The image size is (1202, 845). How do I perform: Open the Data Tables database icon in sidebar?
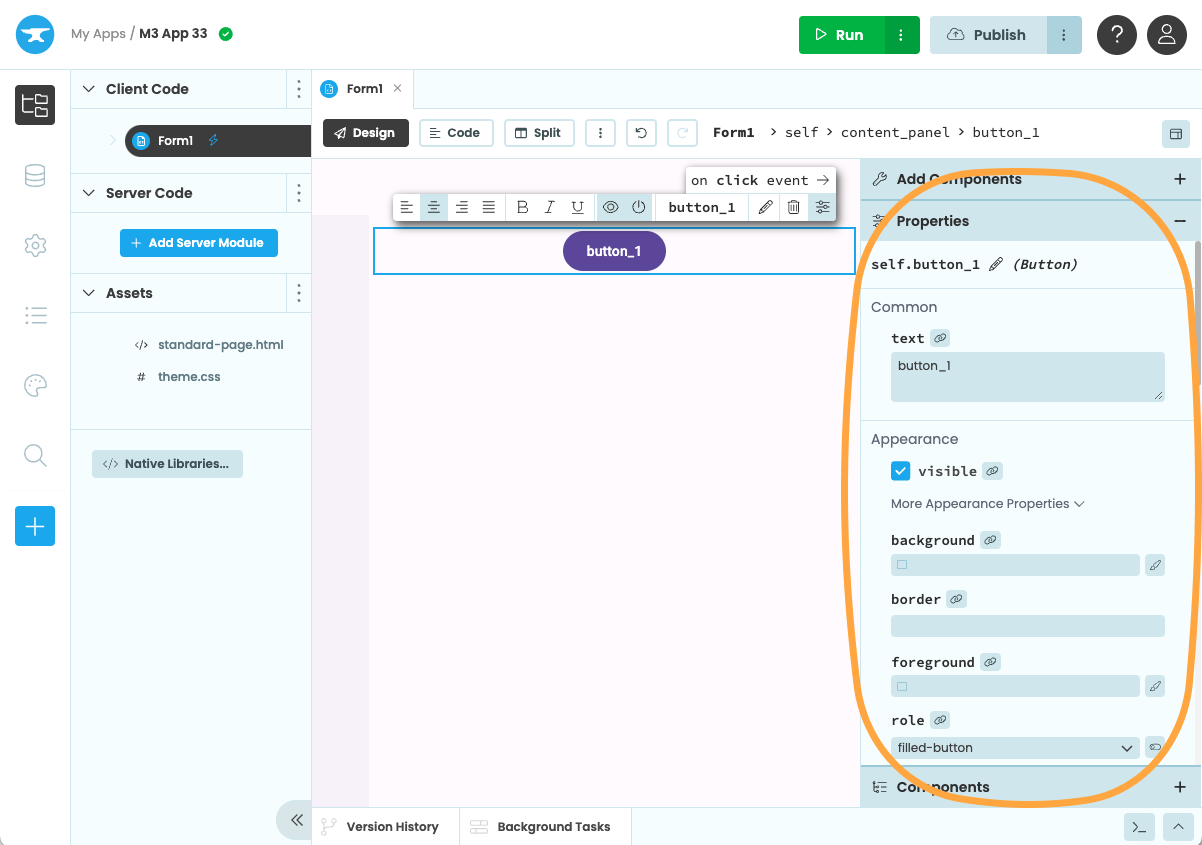coord(35,176)
